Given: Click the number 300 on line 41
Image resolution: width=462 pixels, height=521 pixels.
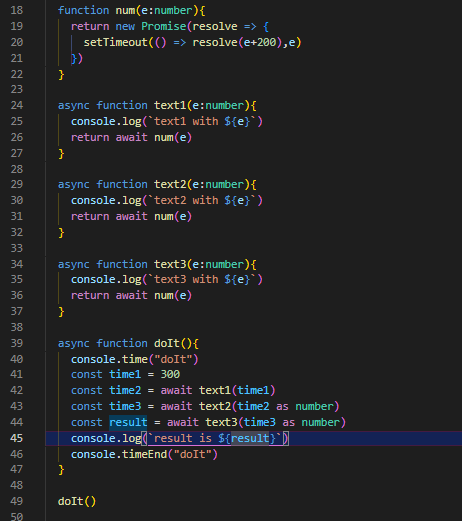Looking at the screenshot, I should coord(170,374).
